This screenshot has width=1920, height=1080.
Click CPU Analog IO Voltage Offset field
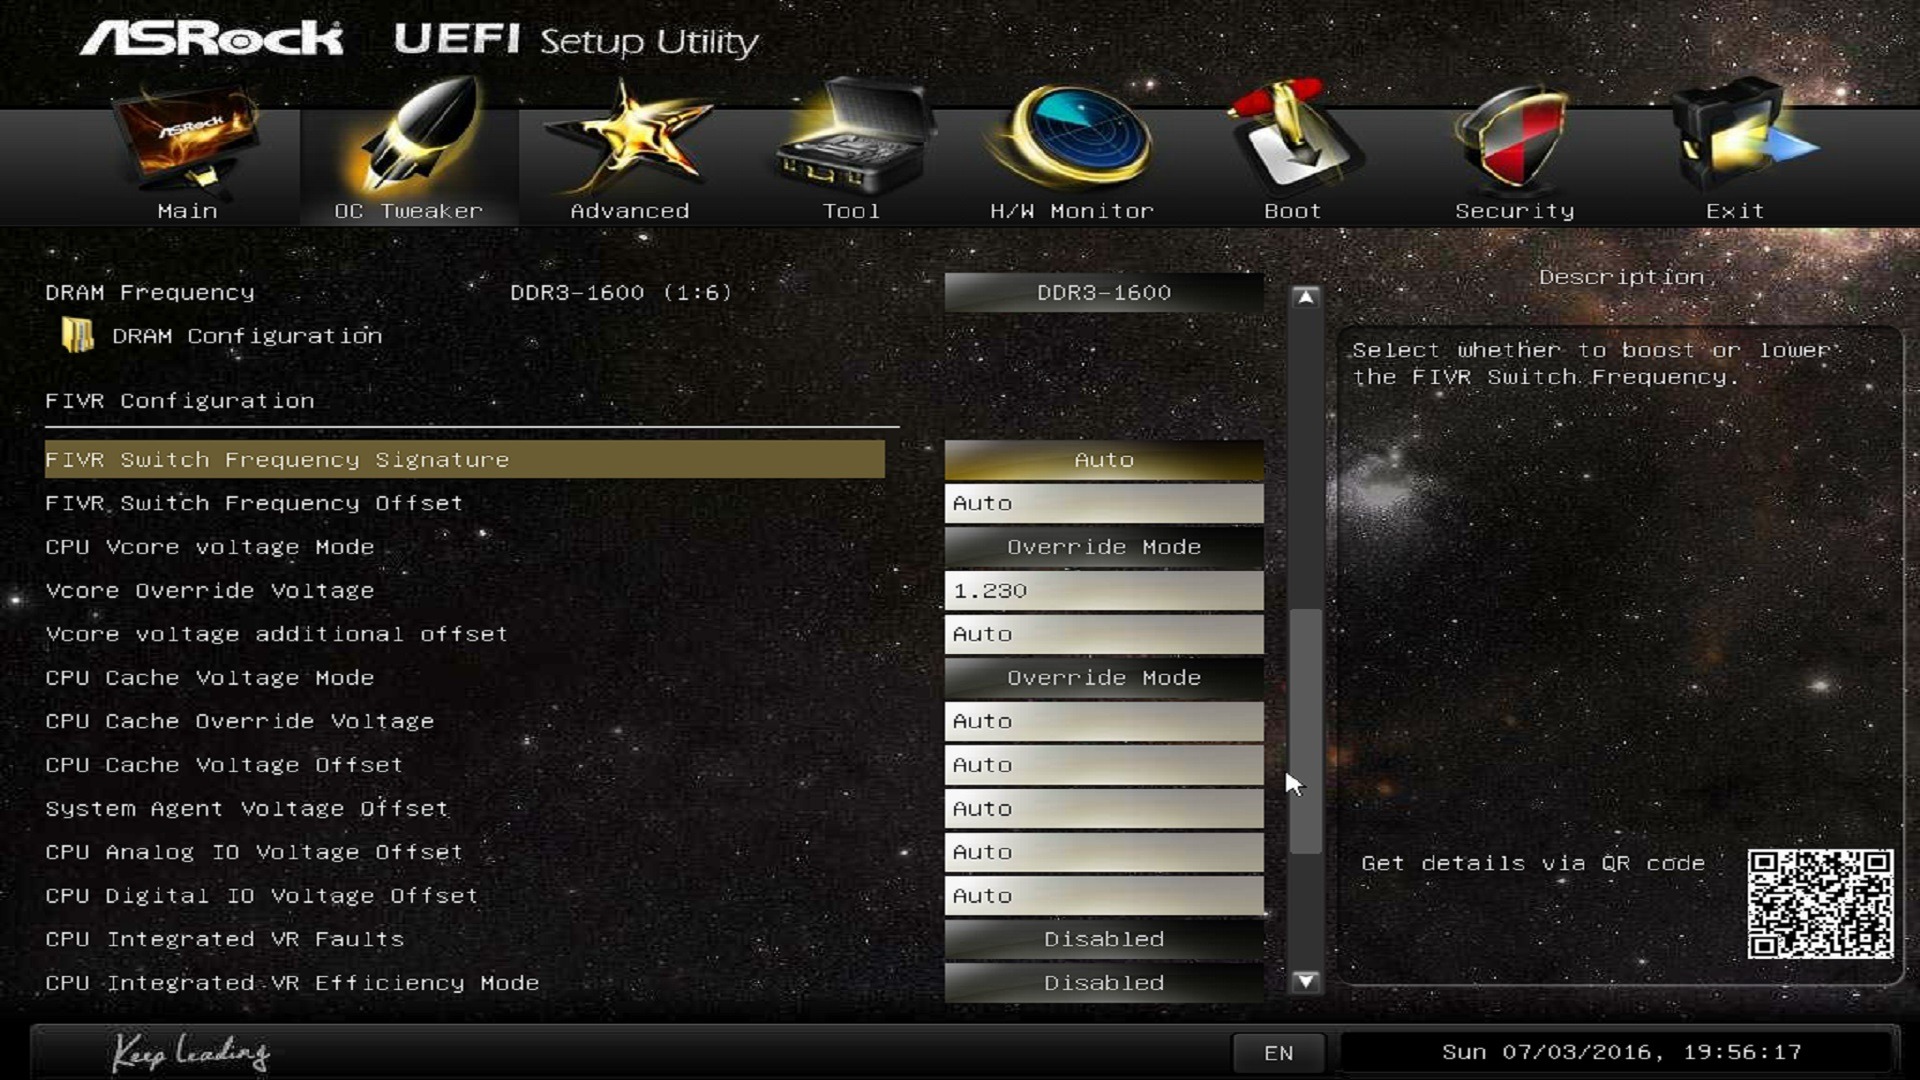[x=1104, y=852]
